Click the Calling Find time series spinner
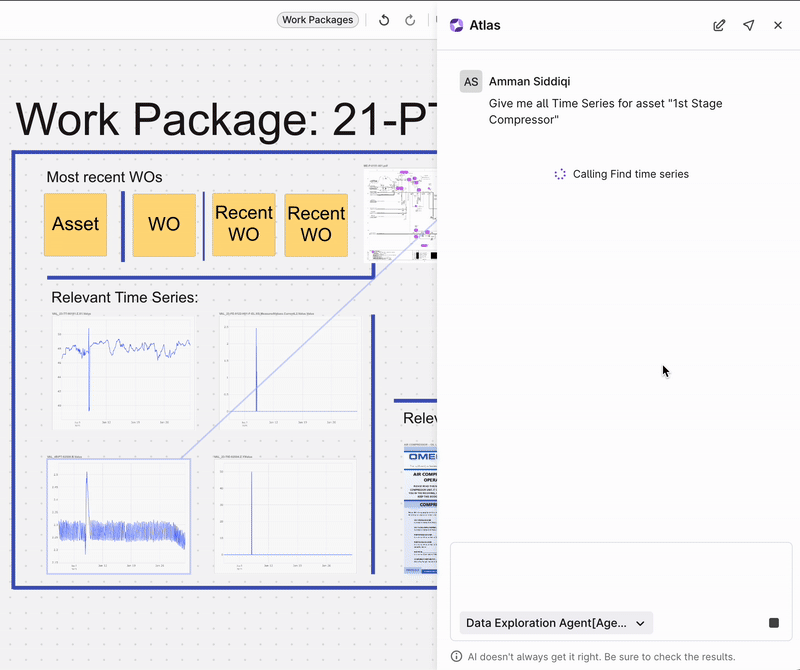The height and width of the screenshot is (670, 800). click(560, 174)
